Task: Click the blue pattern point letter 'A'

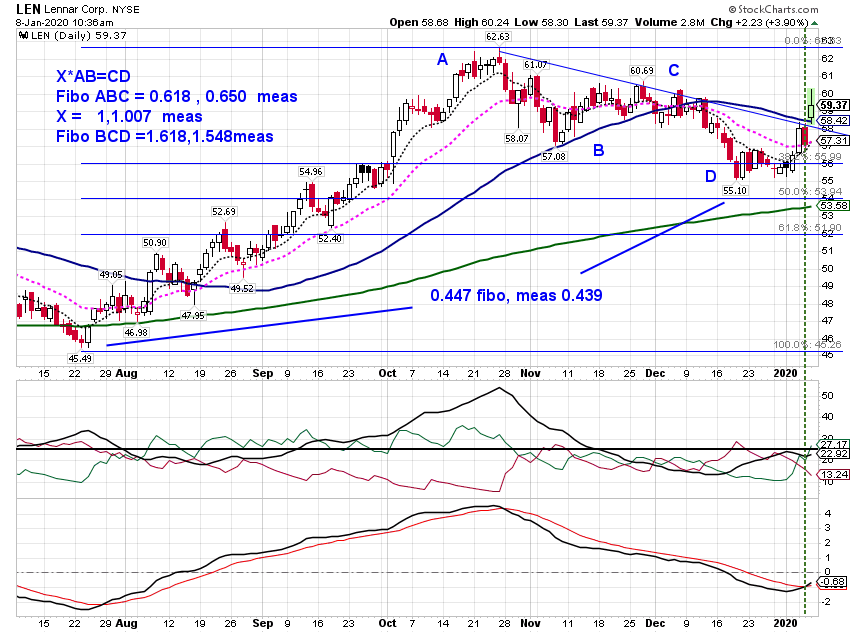Action: 442,60
